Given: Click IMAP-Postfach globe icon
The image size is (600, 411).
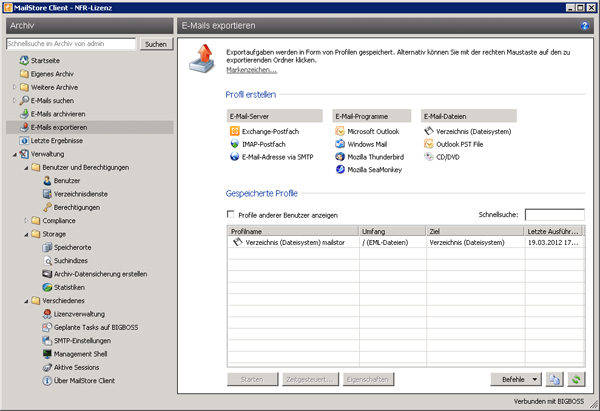Looking at the screenshot, I should pos(235,144).
